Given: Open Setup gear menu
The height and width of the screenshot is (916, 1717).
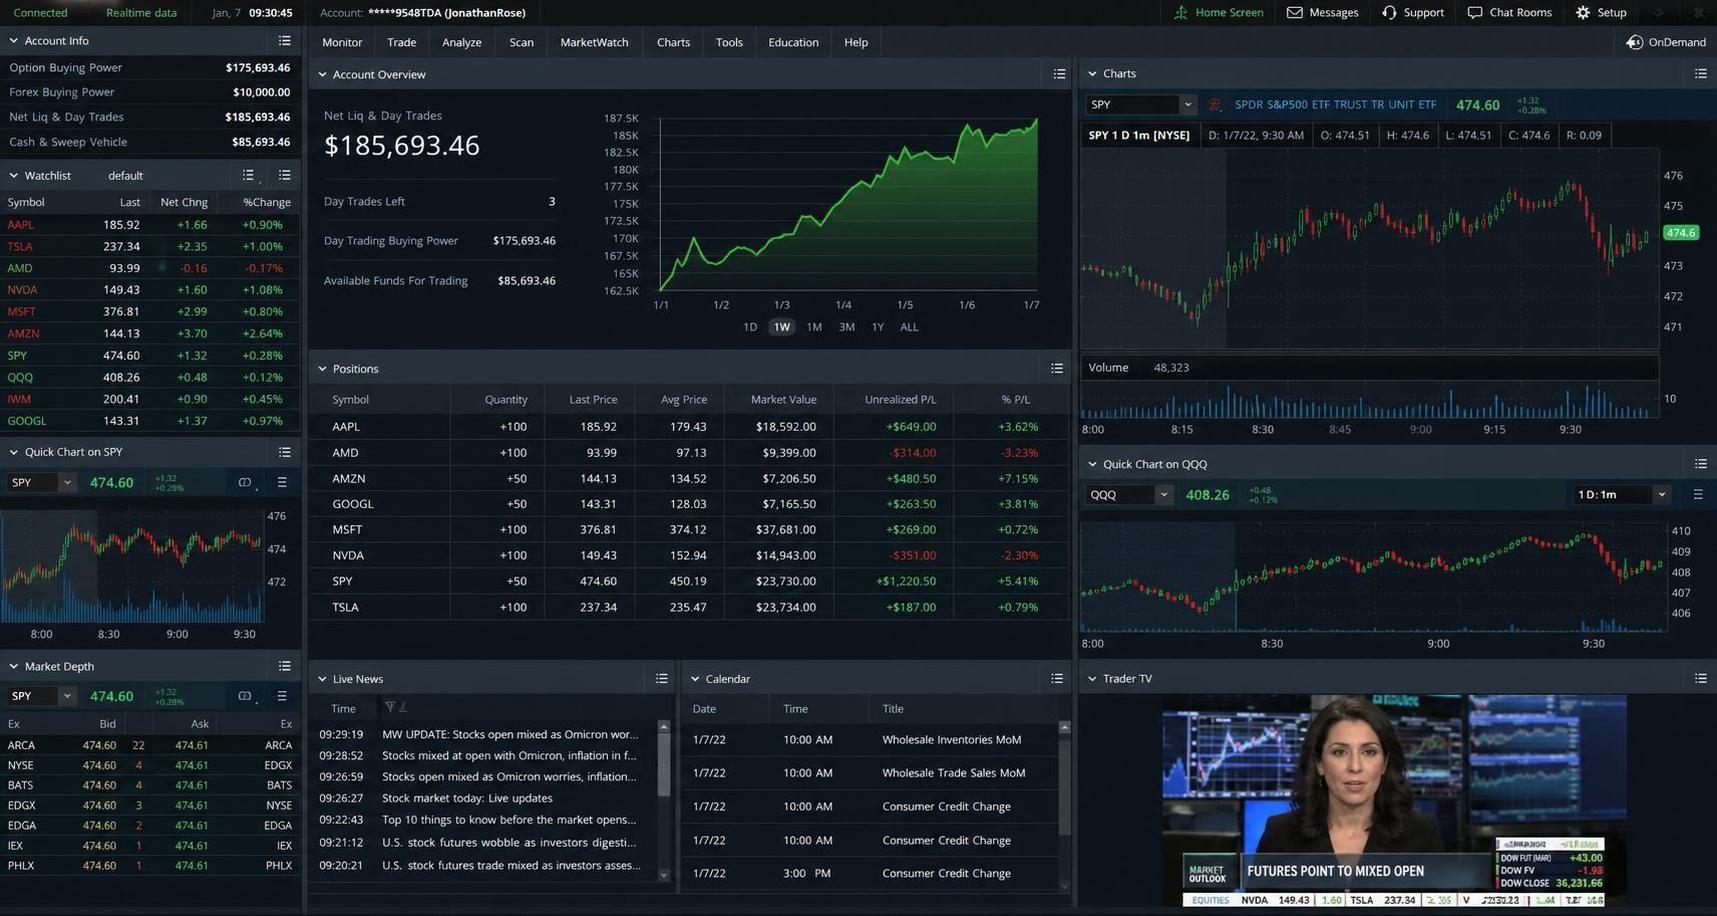Looking at the screenshot, I should pos(1601,13).
